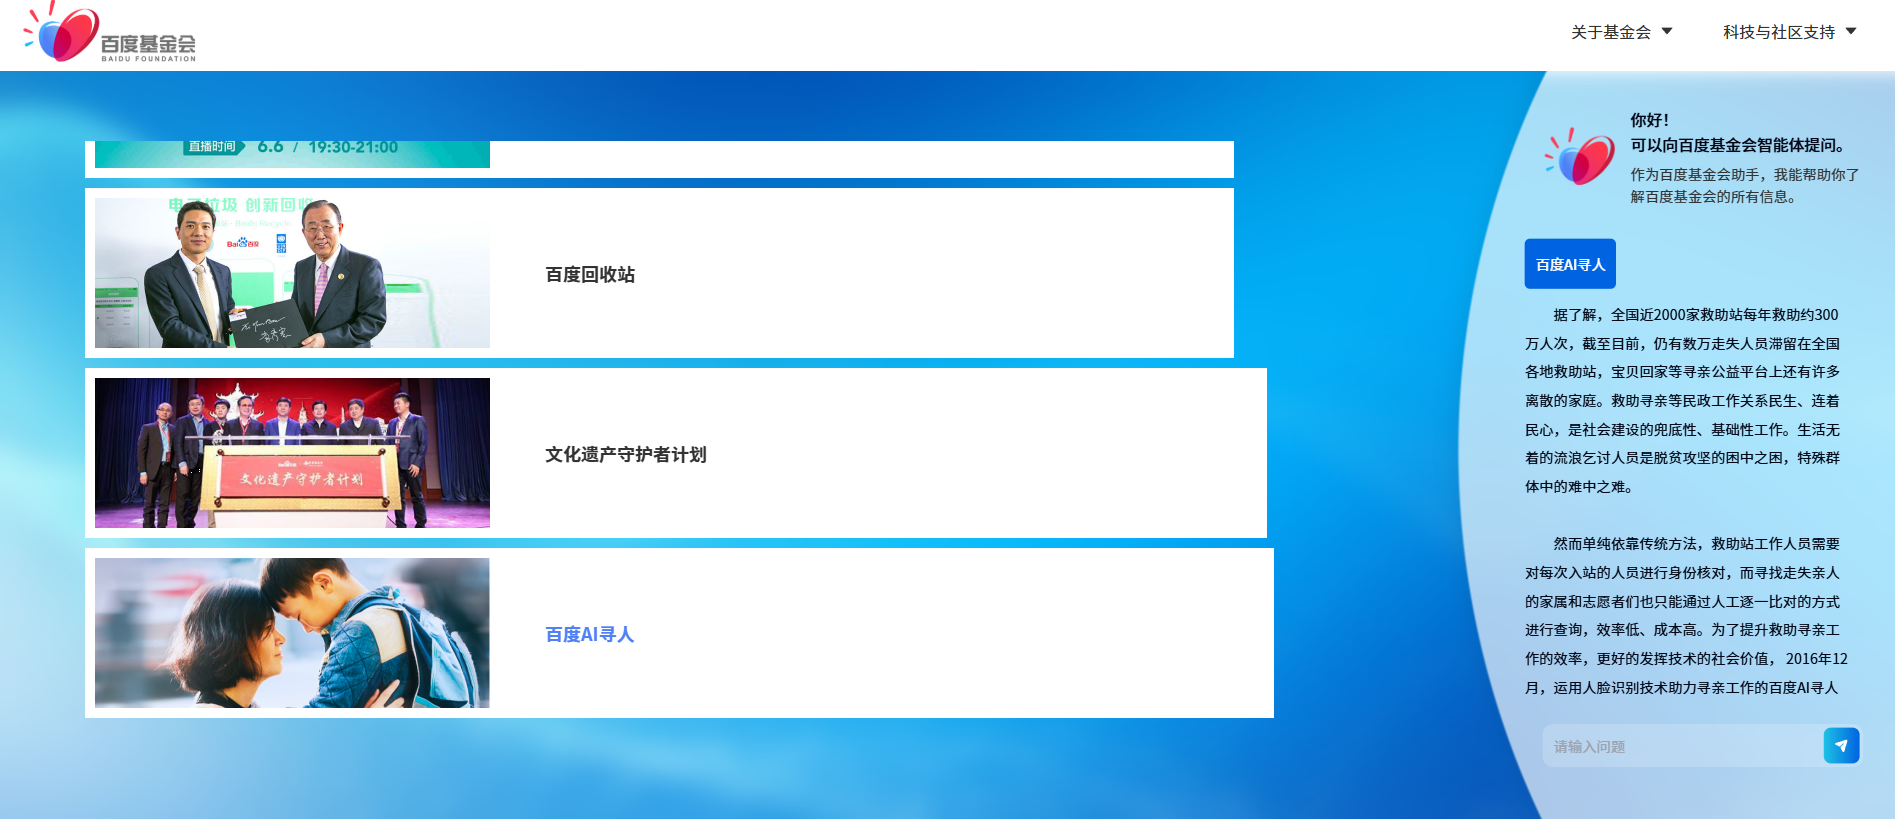This screenshot has width=1895, height=819.
Task: Open the 百度回收站 title link
Action: (590, 274)
